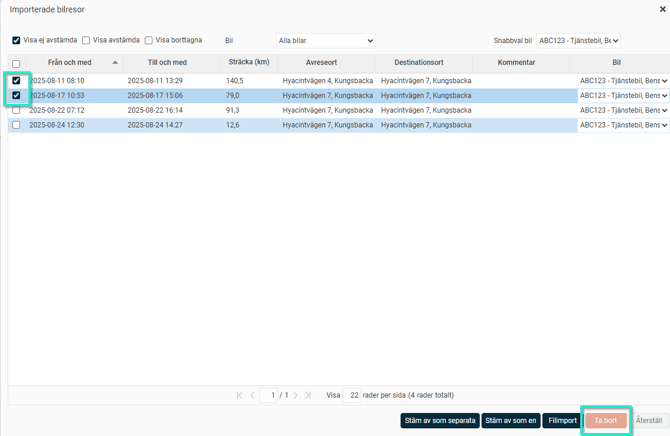Screen dimensions: 670x436
Task: Click the Filimport button
Action: pyautogui.click(x=563, y=421)
